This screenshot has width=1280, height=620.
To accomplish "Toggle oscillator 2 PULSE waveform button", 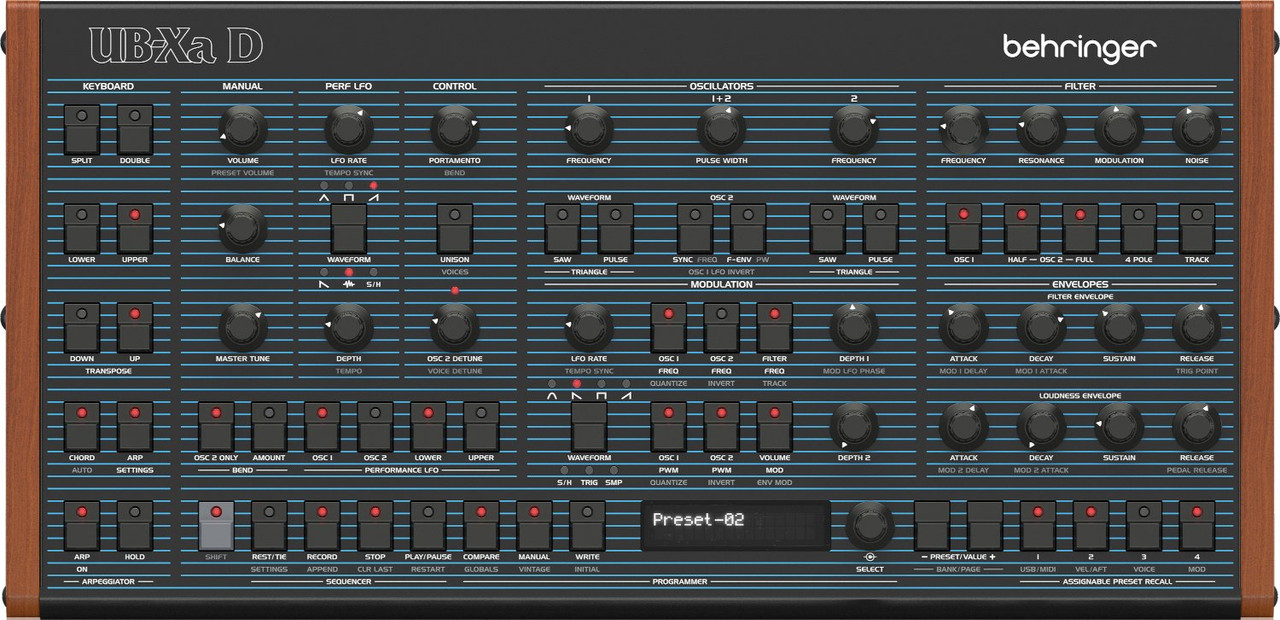I will pos(881,228).
